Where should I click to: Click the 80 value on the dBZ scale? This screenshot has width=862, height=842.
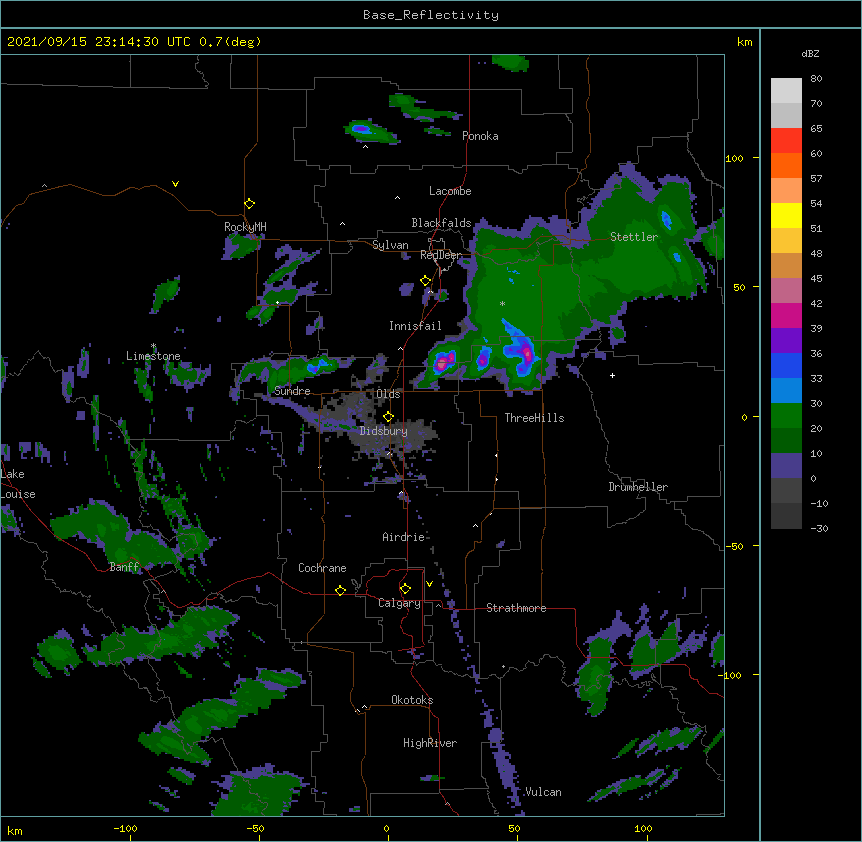tap(816, 79)
